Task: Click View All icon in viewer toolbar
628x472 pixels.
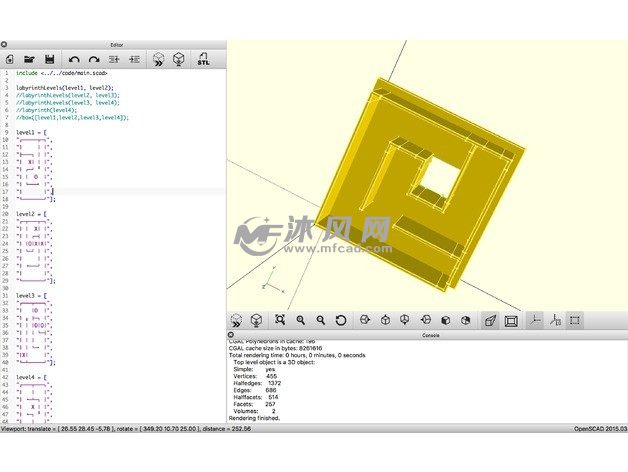Action: pos(279,320)
